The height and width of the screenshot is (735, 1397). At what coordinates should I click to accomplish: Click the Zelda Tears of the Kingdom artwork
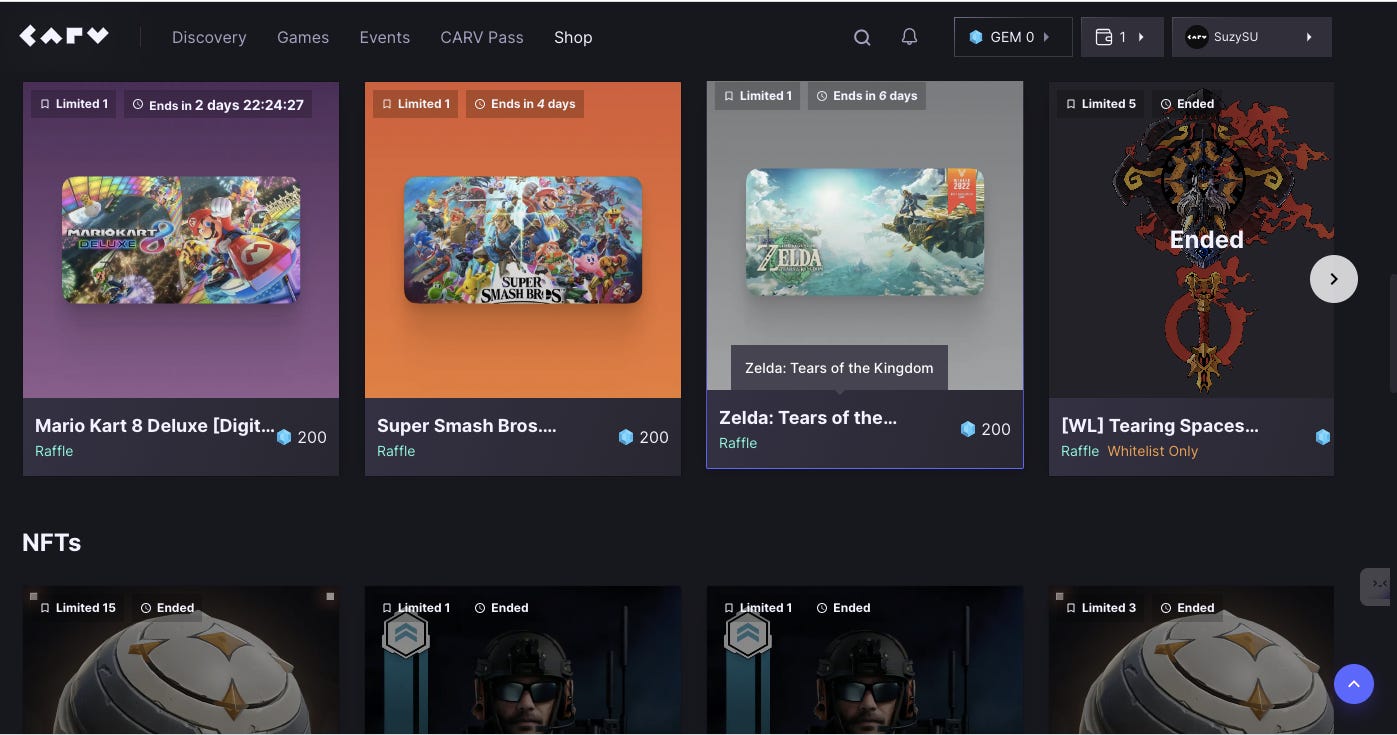click(x=865, y=232)
